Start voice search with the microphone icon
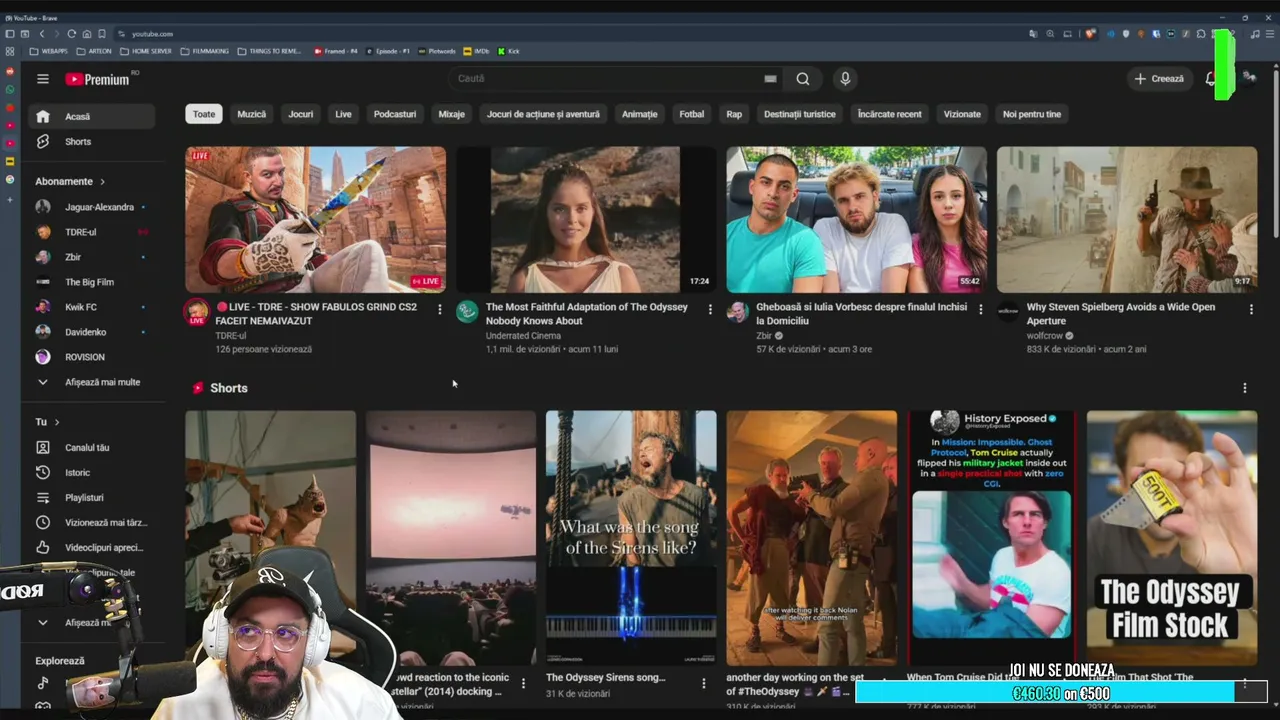Image resolution: width=1280 pixels, height=720 pixels. [845, 79]
